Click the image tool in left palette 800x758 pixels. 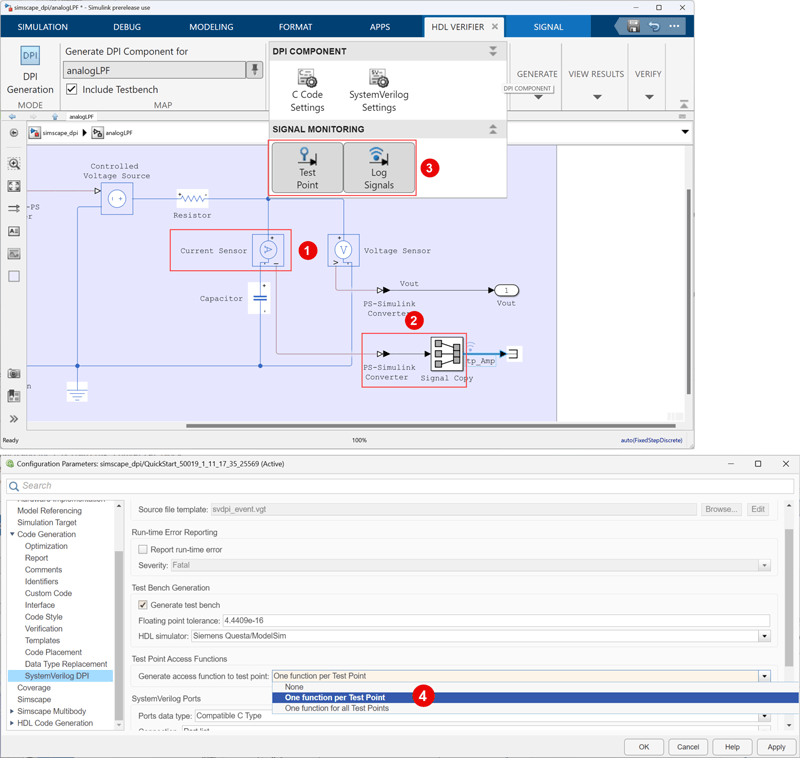tap(14, 254)
